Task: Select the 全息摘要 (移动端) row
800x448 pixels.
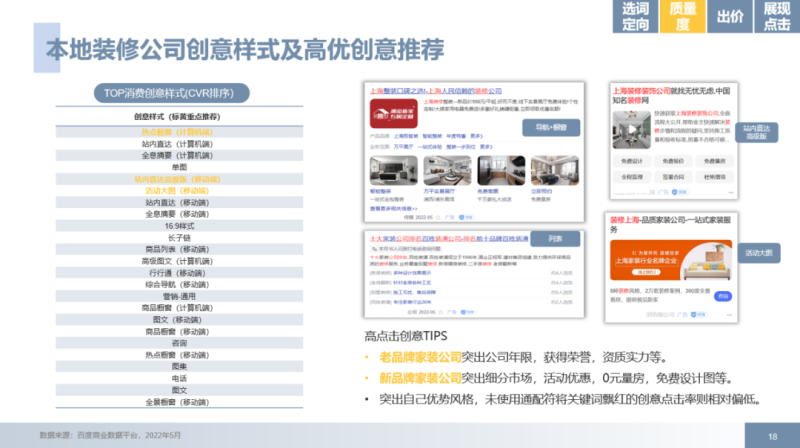Action: tap(179, 214)
